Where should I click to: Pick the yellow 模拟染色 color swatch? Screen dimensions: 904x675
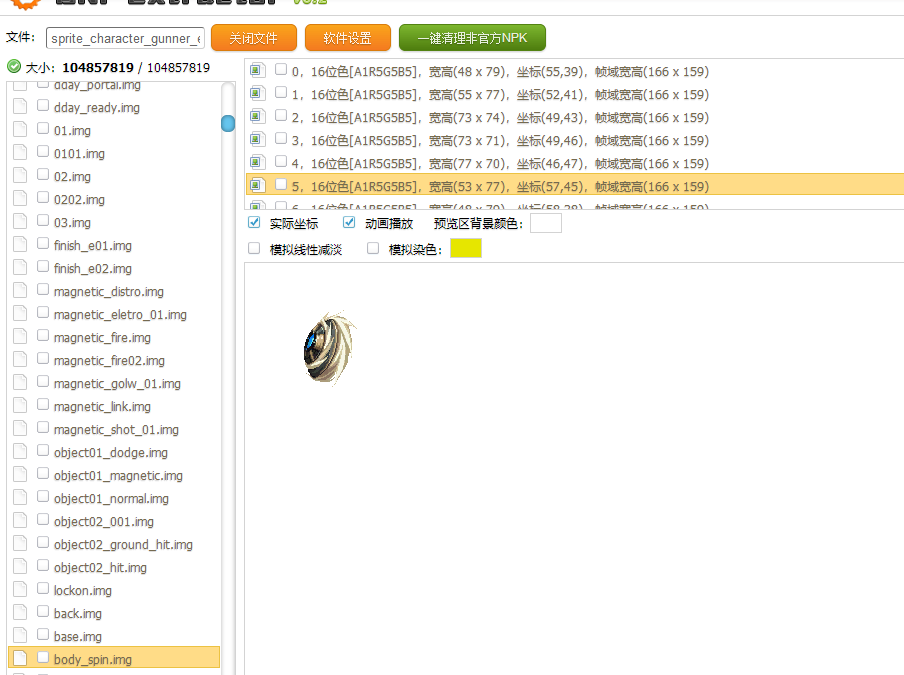[x=465, y=248]
